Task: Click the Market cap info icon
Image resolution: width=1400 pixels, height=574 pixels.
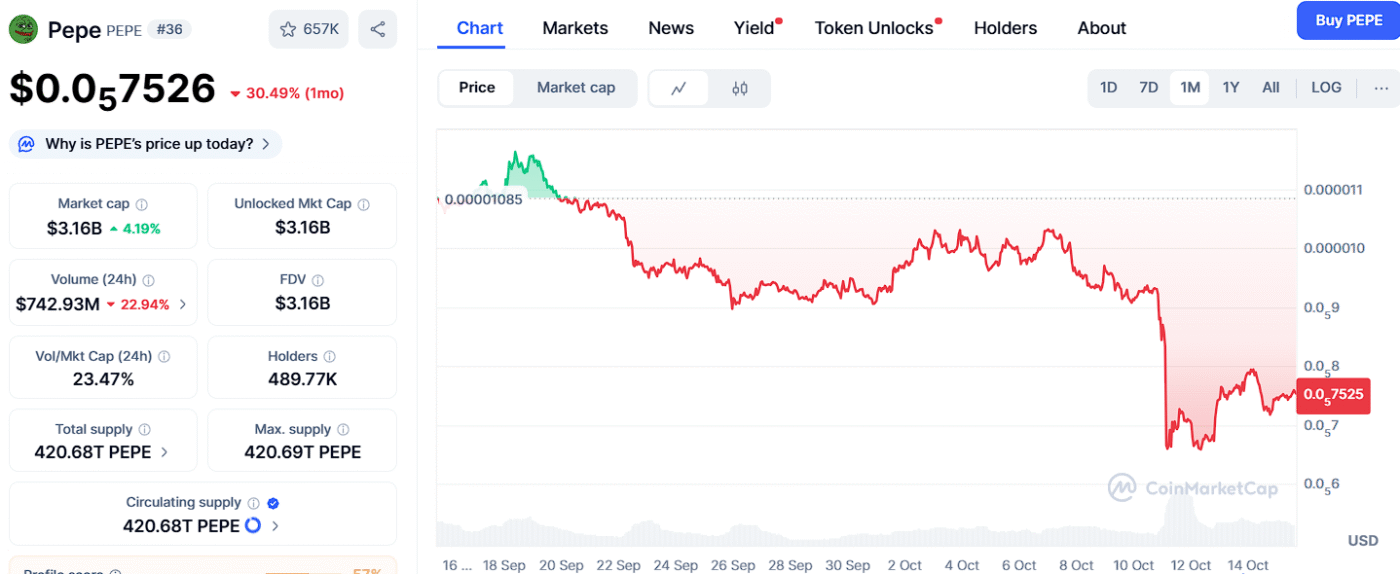Action: [142, 204]
